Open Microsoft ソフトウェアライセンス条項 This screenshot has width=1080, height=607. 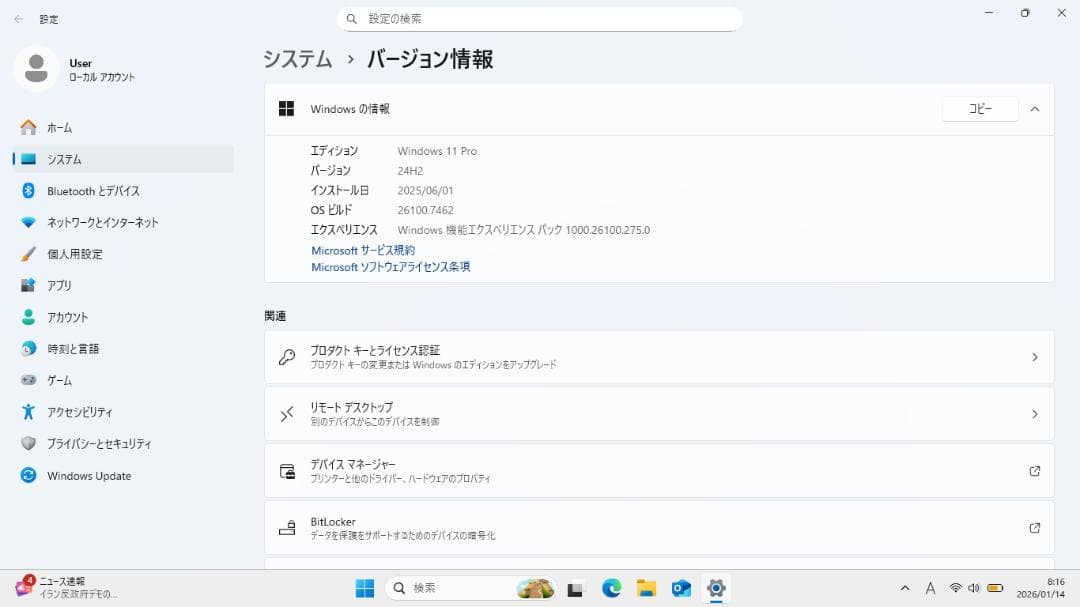click(x=389, y=266)
